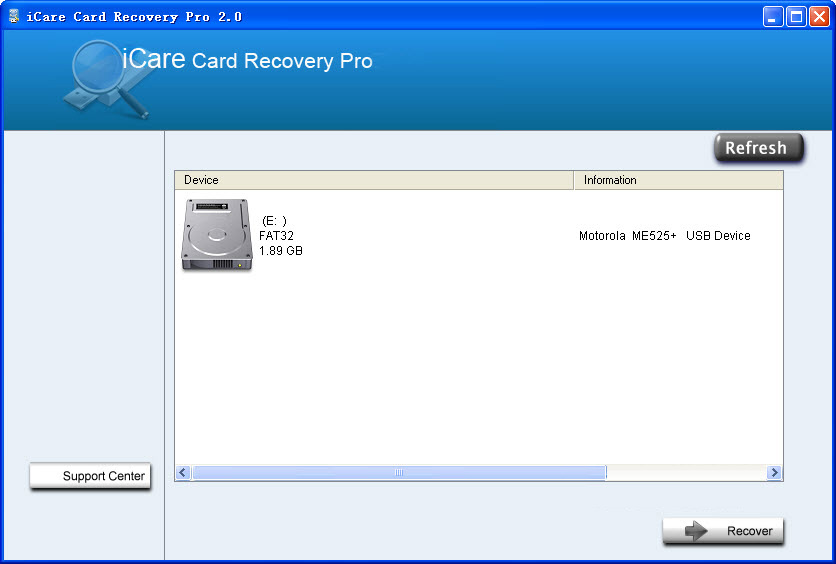Click the arrow icon on Recover button
This screenshot has width=836, height=564.
(x=696, y=532)
